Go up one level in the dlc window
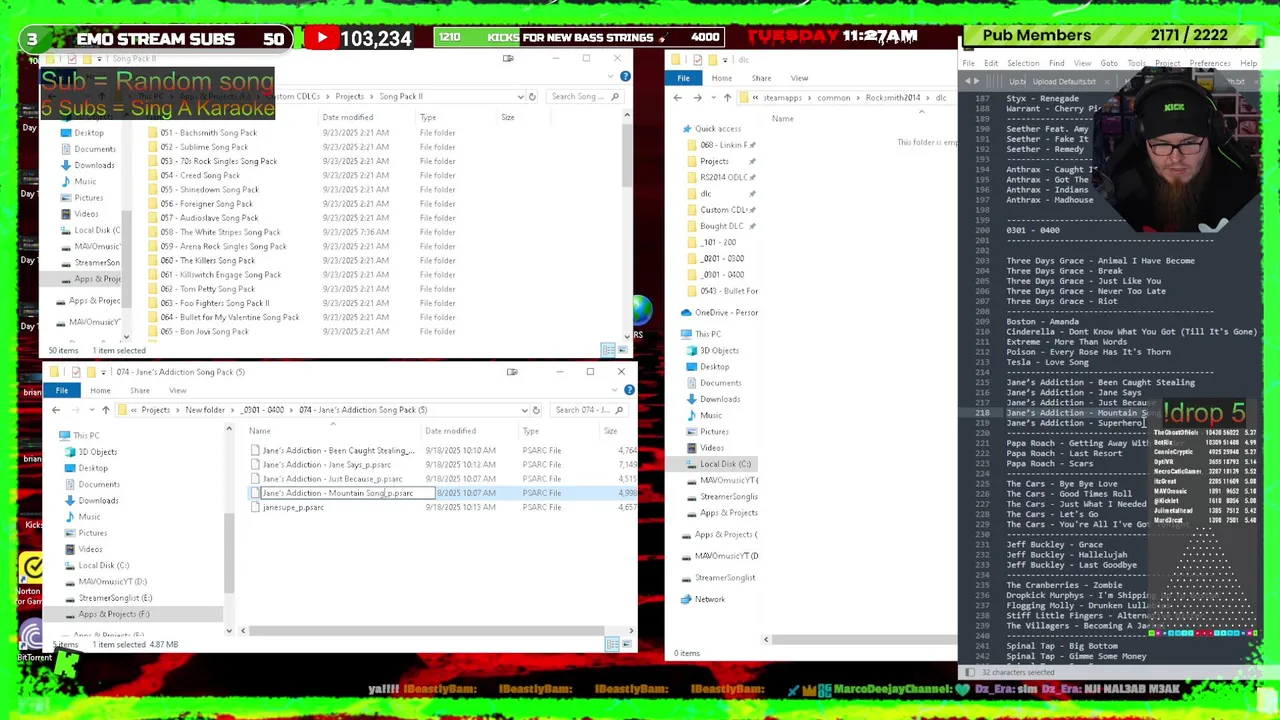Screen dimensions: 1280x720 [727, 98]
